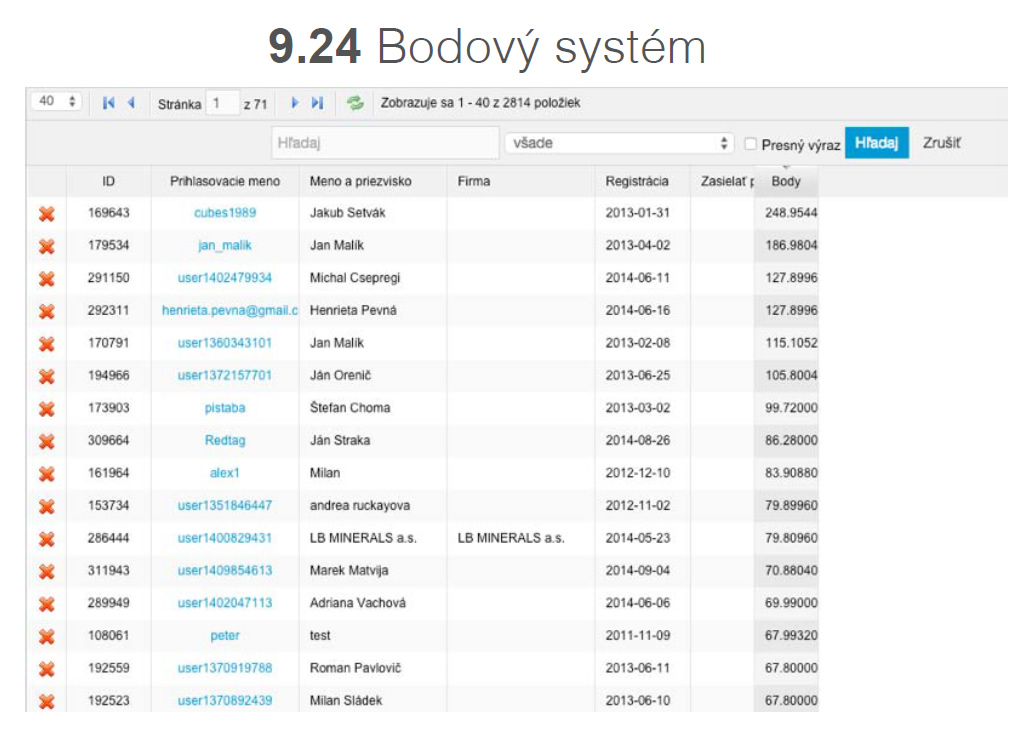Open the všade search scope dropdown
Image resolution: width=1026 pixels, height=740 pixels.
pos(619,144)
